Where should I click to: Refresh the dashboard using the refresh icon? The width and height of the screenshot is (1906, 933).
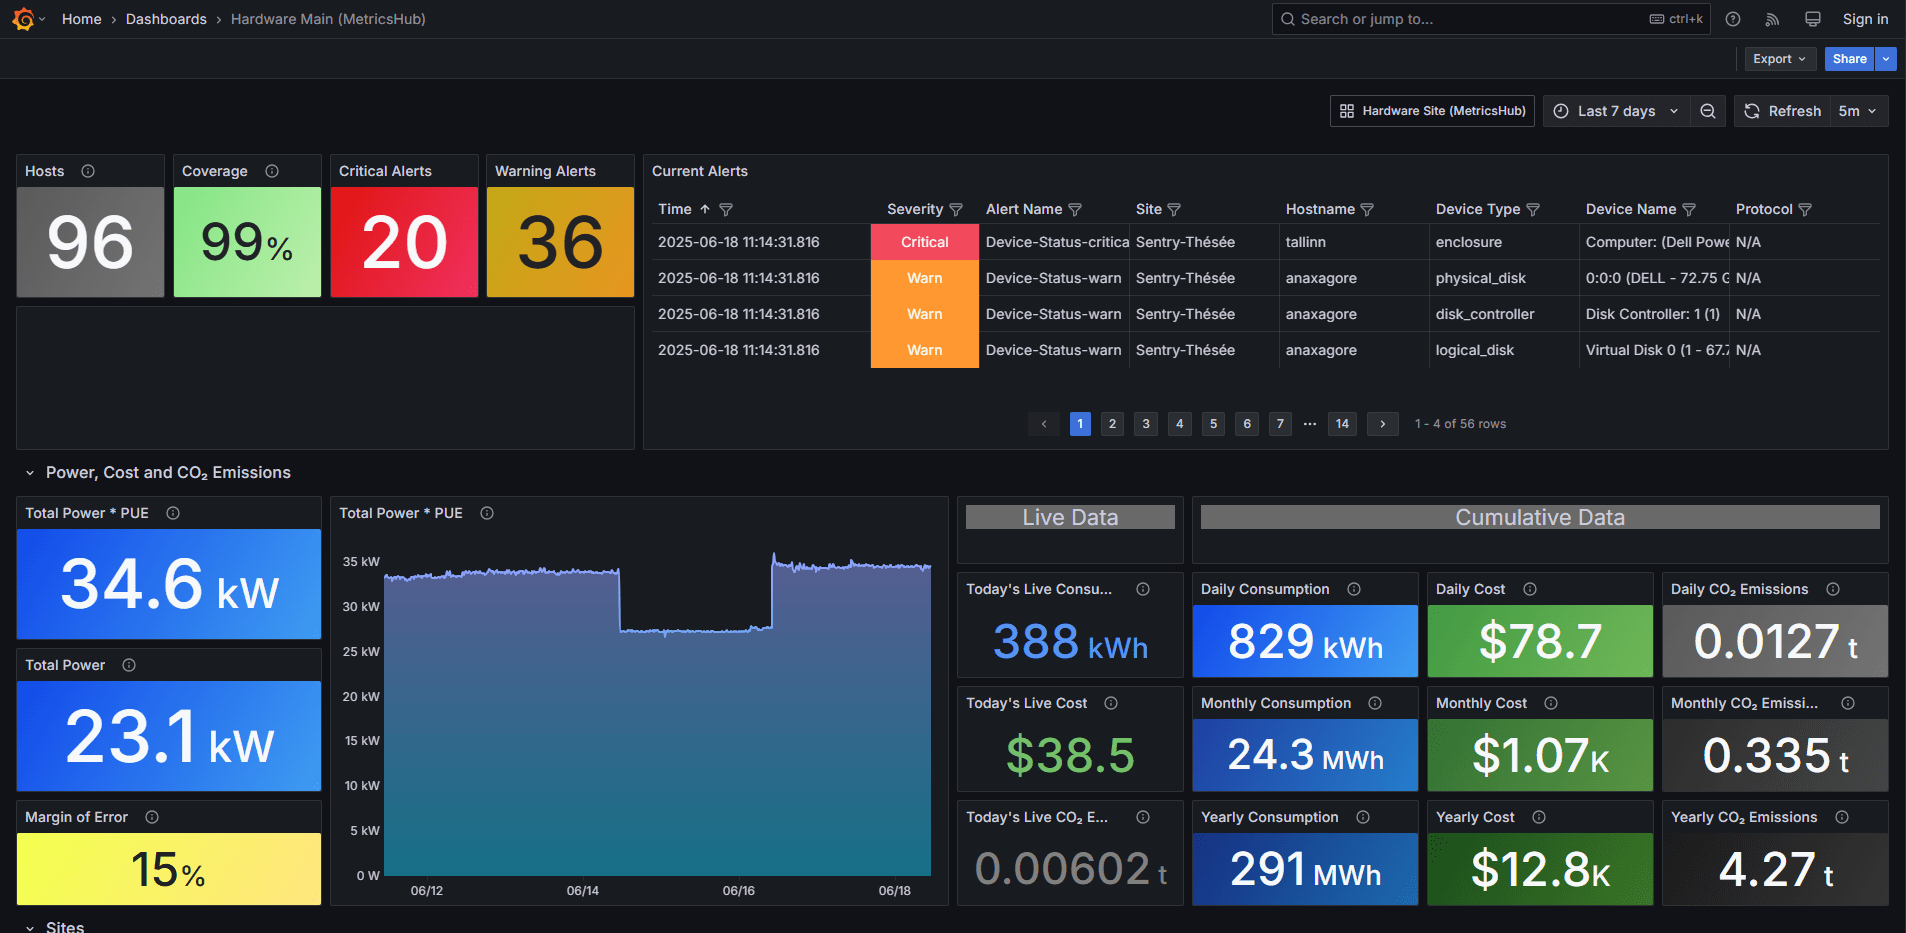(1751, 111)
